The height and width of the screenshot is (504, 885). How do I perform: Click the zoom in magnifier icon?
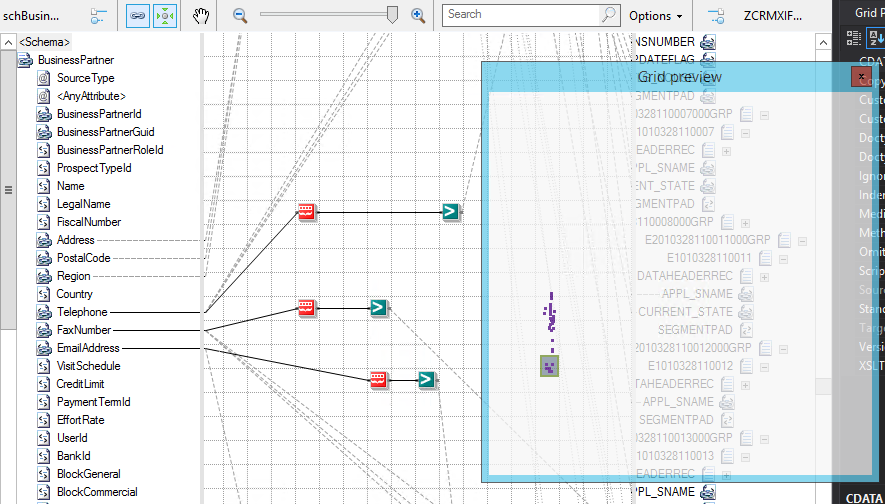[x=418, y=16]
